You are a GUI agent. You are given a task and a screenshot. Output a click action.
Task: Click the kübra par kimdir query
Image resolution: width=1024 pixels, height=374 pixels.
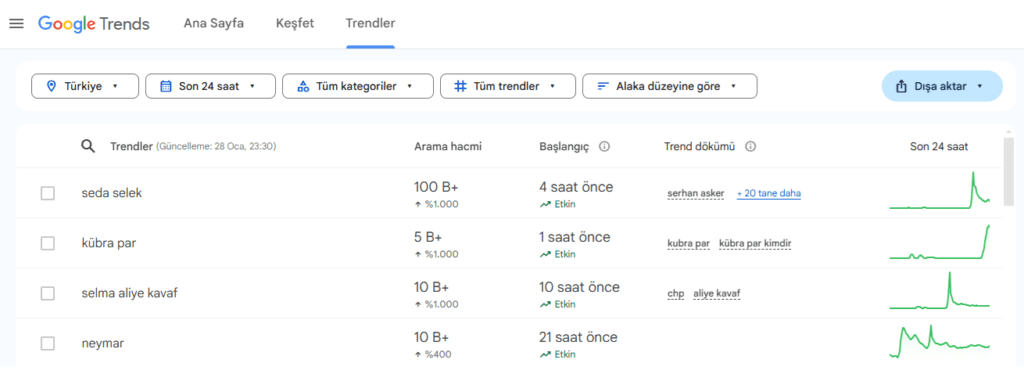(x=755, y=243)
